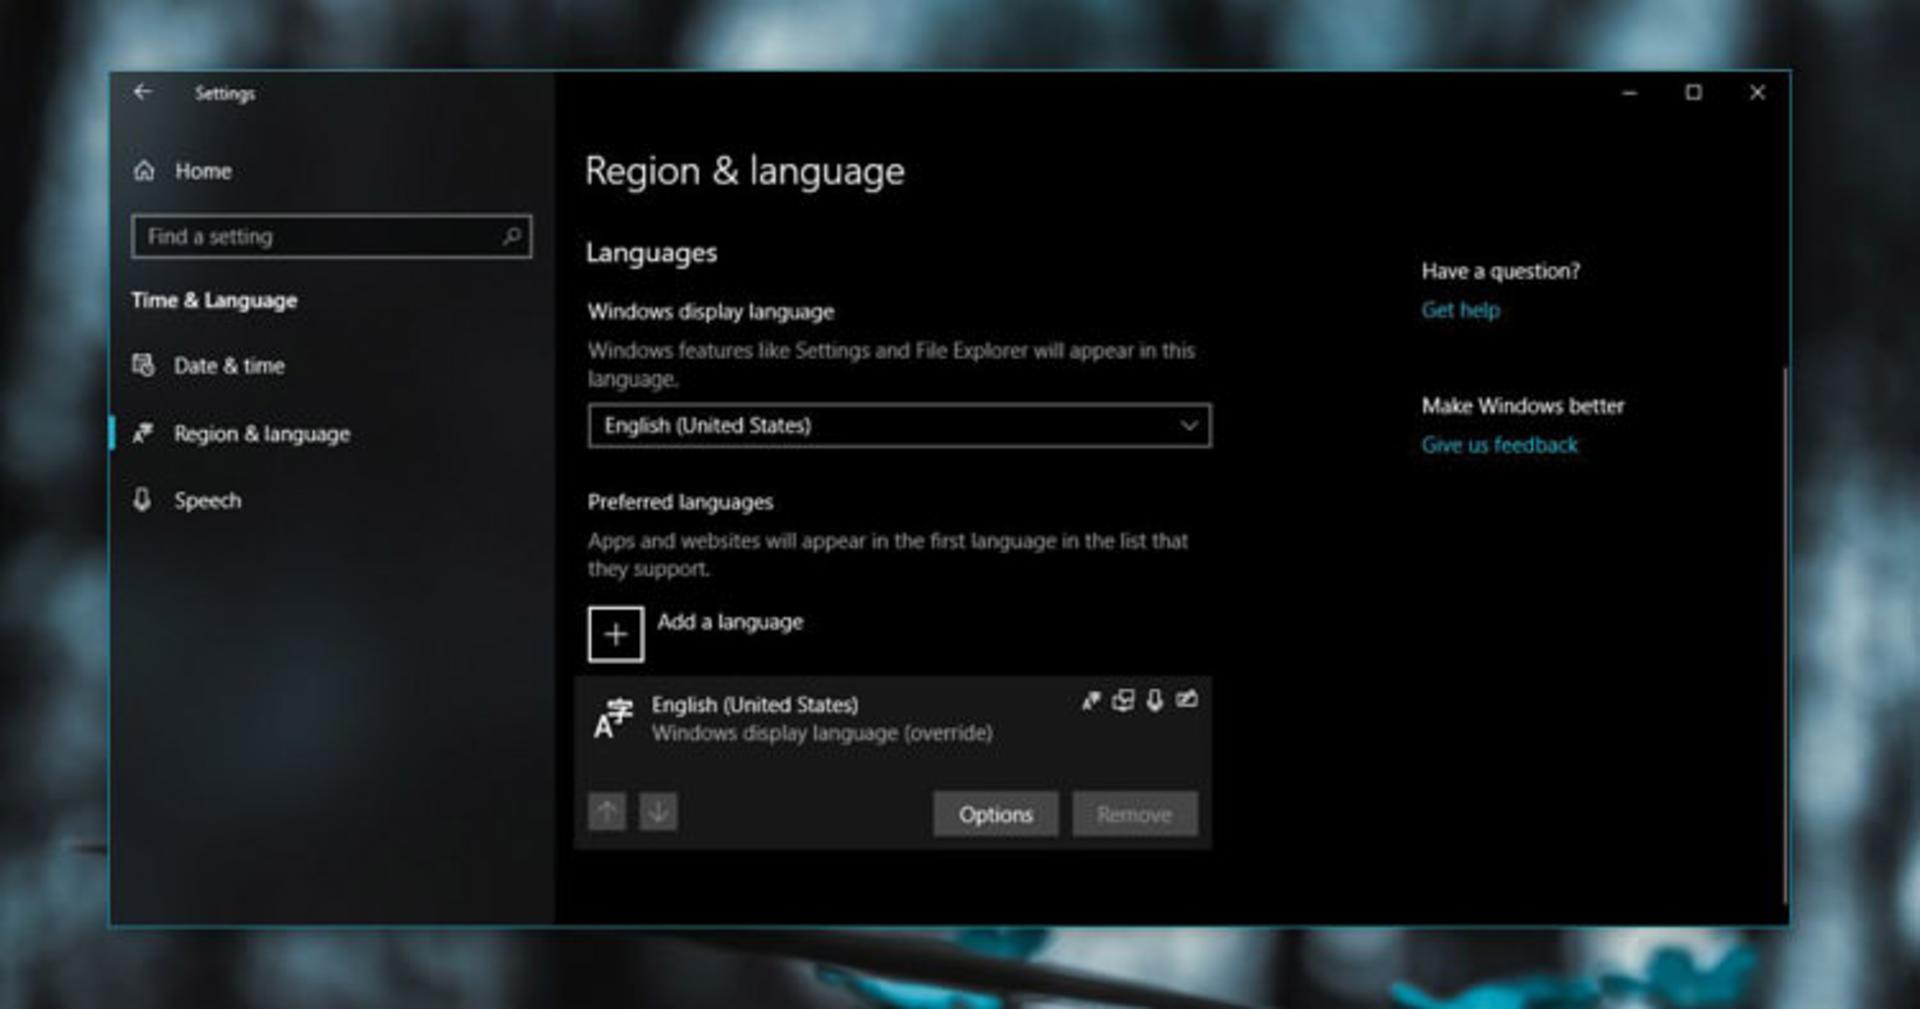
Task: Move language down with arrow button
Action: pyautogui.click(x=658, y=812)
